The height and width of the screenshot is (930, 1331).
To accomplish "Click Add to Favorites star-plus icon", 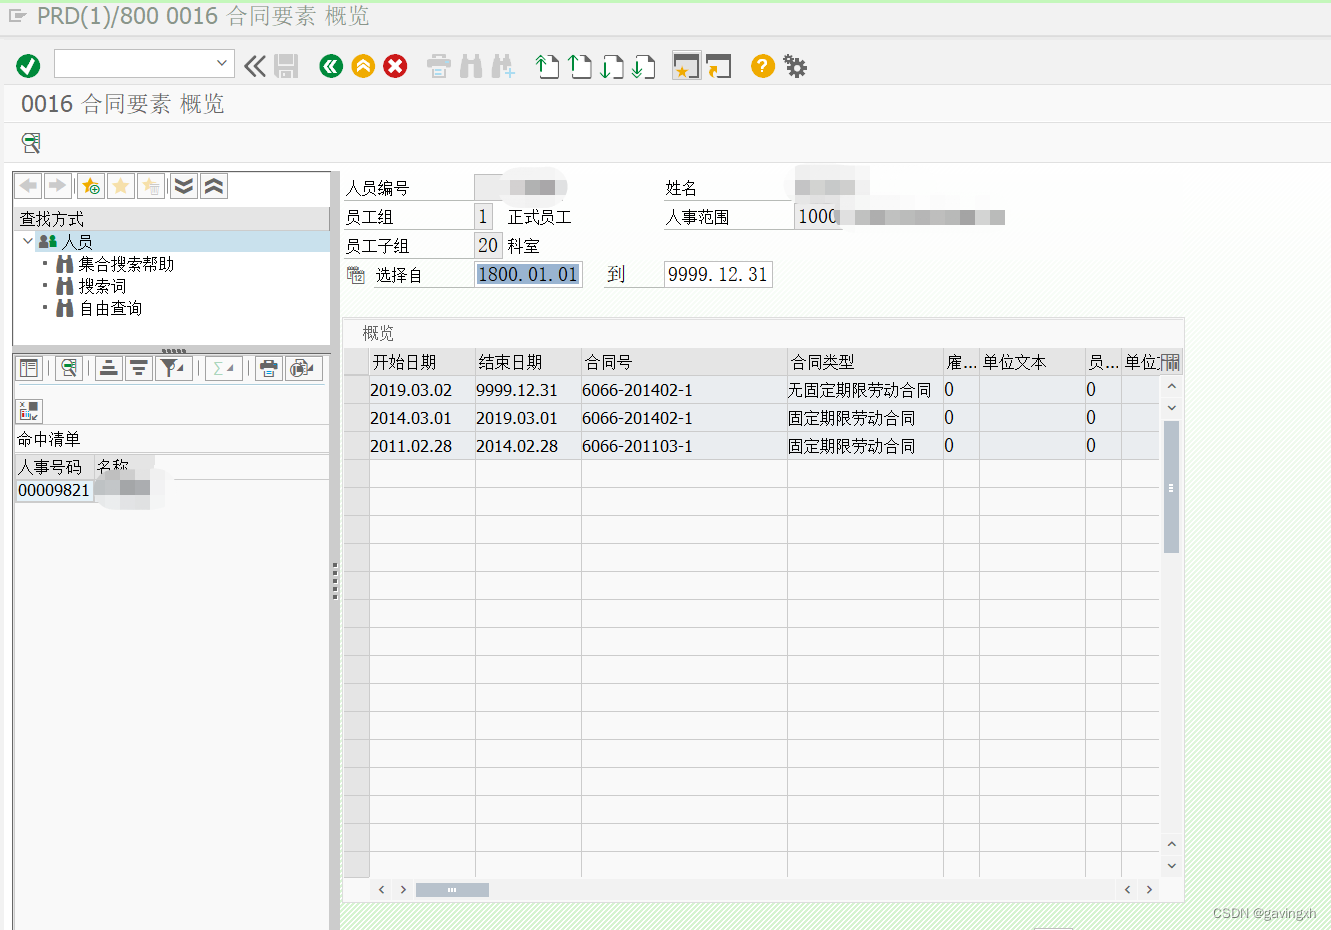I will 91,186.
